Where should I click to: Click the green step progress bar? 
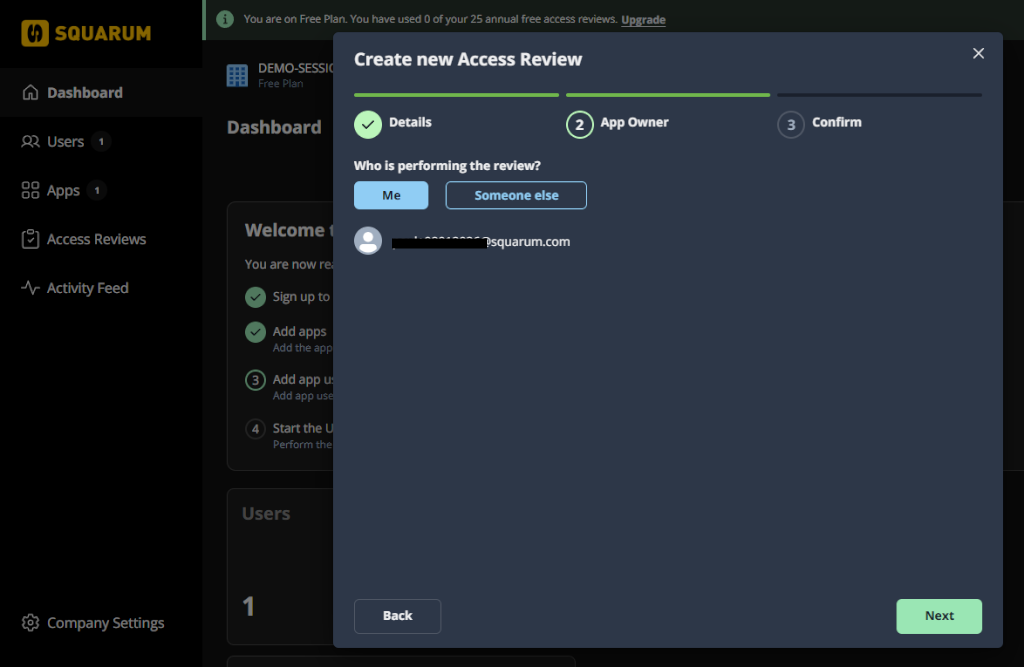[456, 95]
